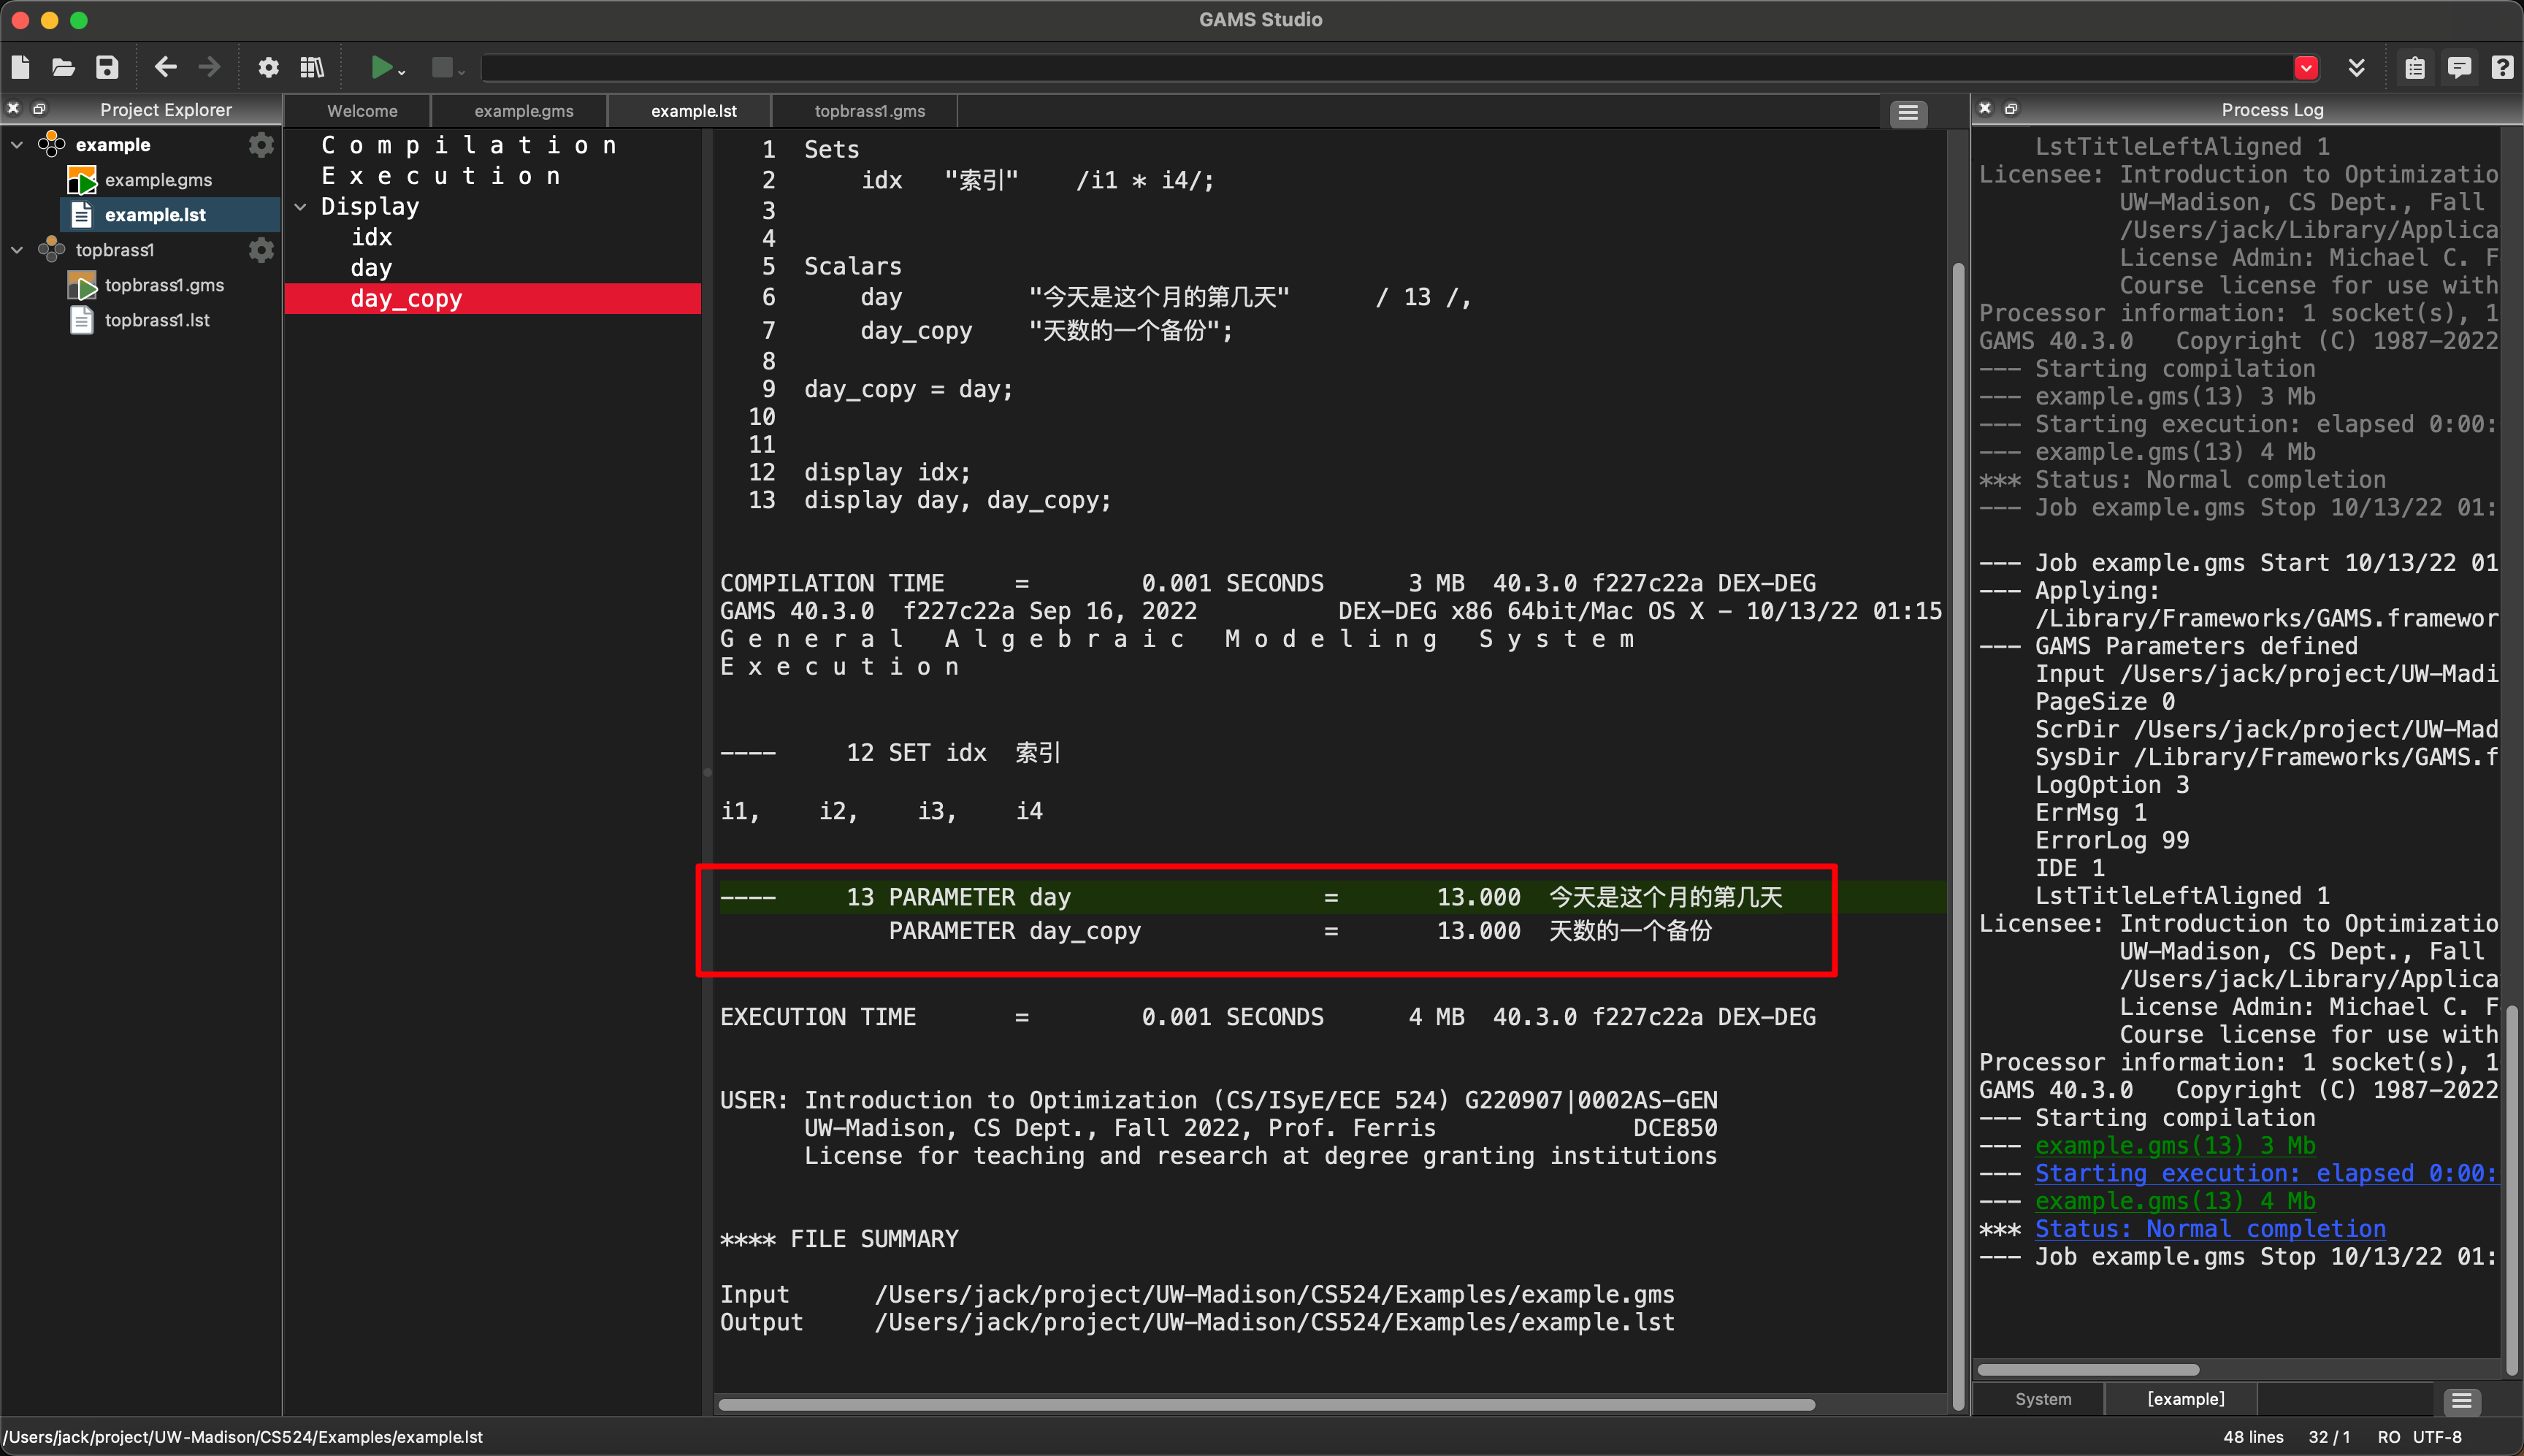Follow the Starting execution link in log

point(2266,1173)
